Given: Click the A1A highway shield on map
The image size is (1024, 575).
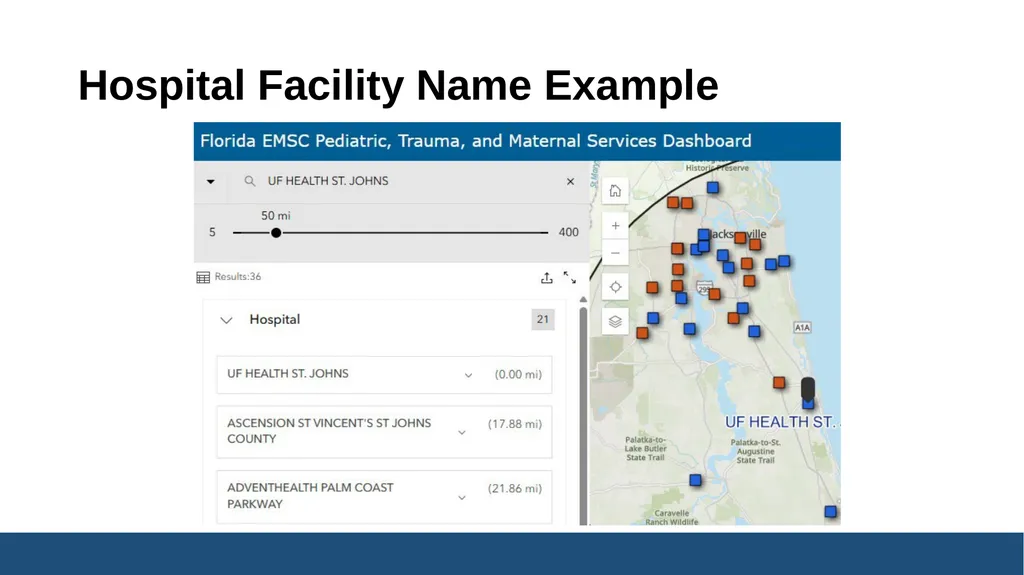Looking at the screenshot, I should tap(803, 327).
